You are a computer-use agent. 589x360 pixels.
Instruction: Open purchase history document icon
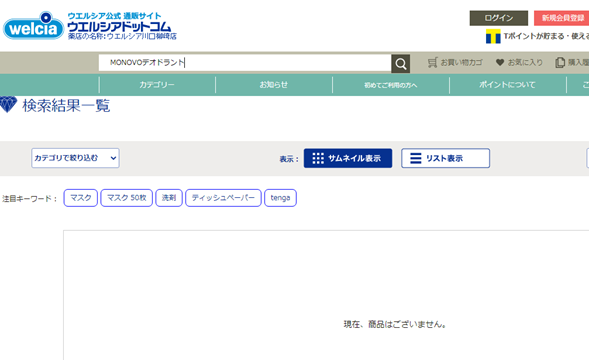[560, 62]
